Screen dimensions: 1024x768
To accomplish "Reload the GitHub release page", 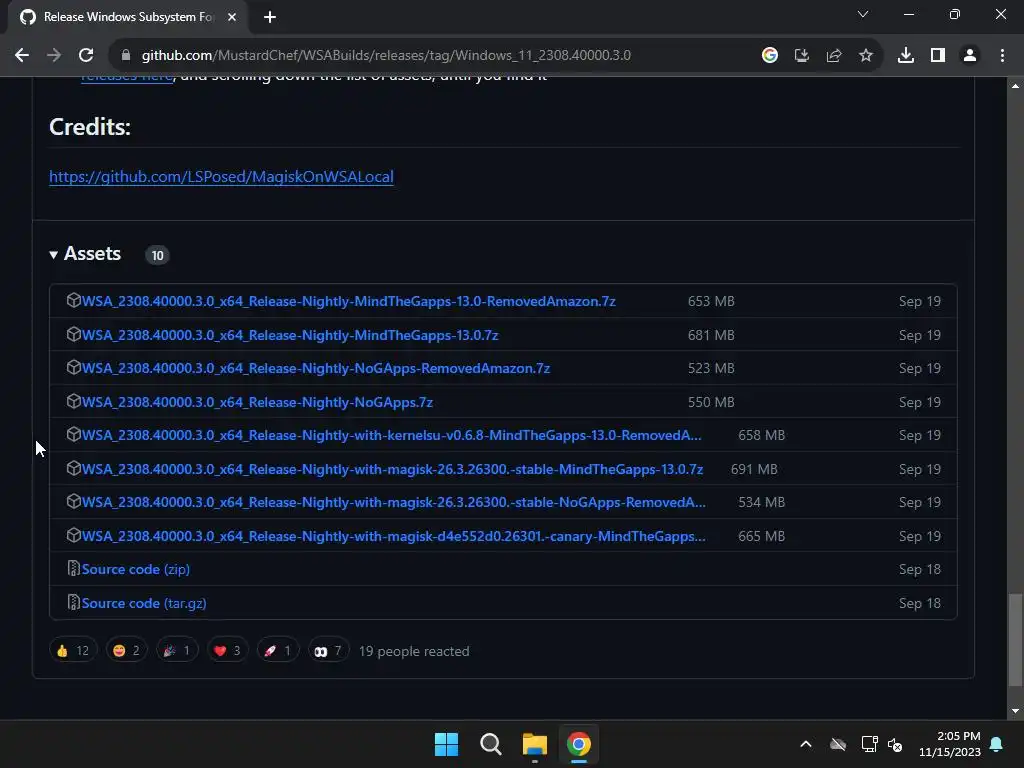I will (86, 56).
